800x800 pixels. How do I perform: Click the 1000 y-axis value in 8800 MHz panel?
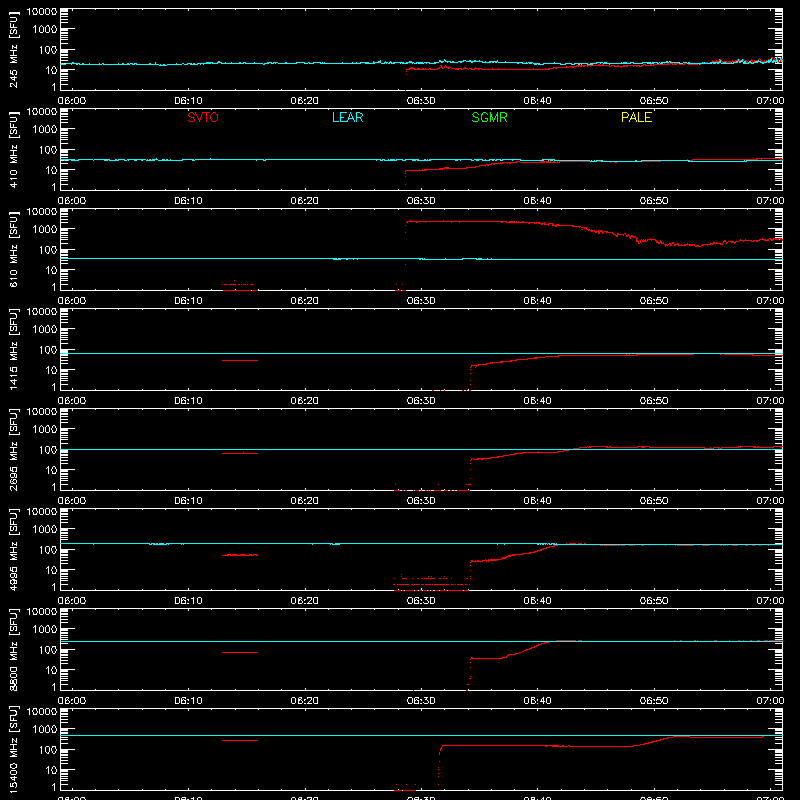click(45, 630)
